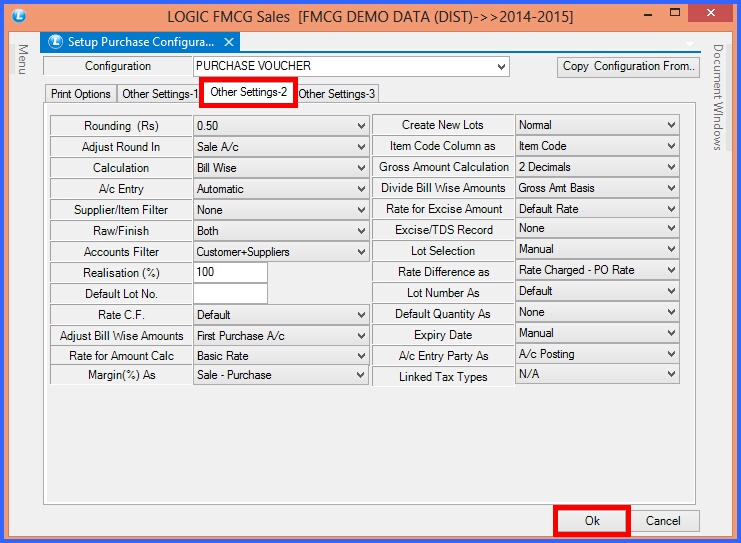Open the Create New Lots dropdown
The image size is (741, 543).
597,125
